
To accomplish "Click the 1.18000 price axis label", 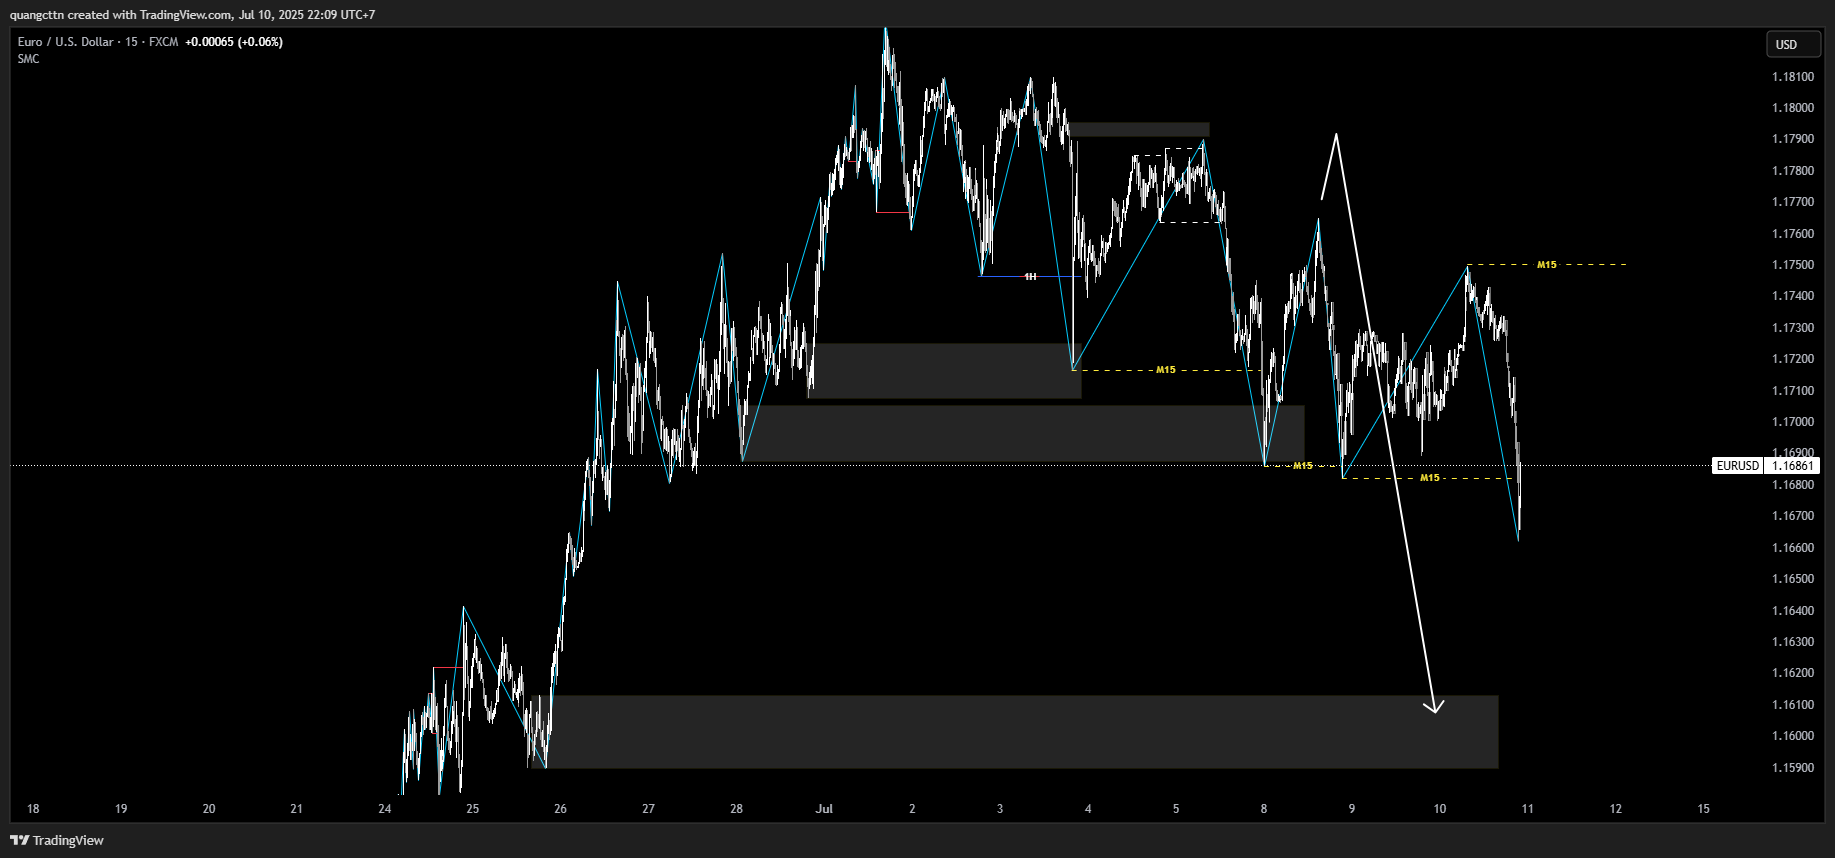I will [1793, 108].
